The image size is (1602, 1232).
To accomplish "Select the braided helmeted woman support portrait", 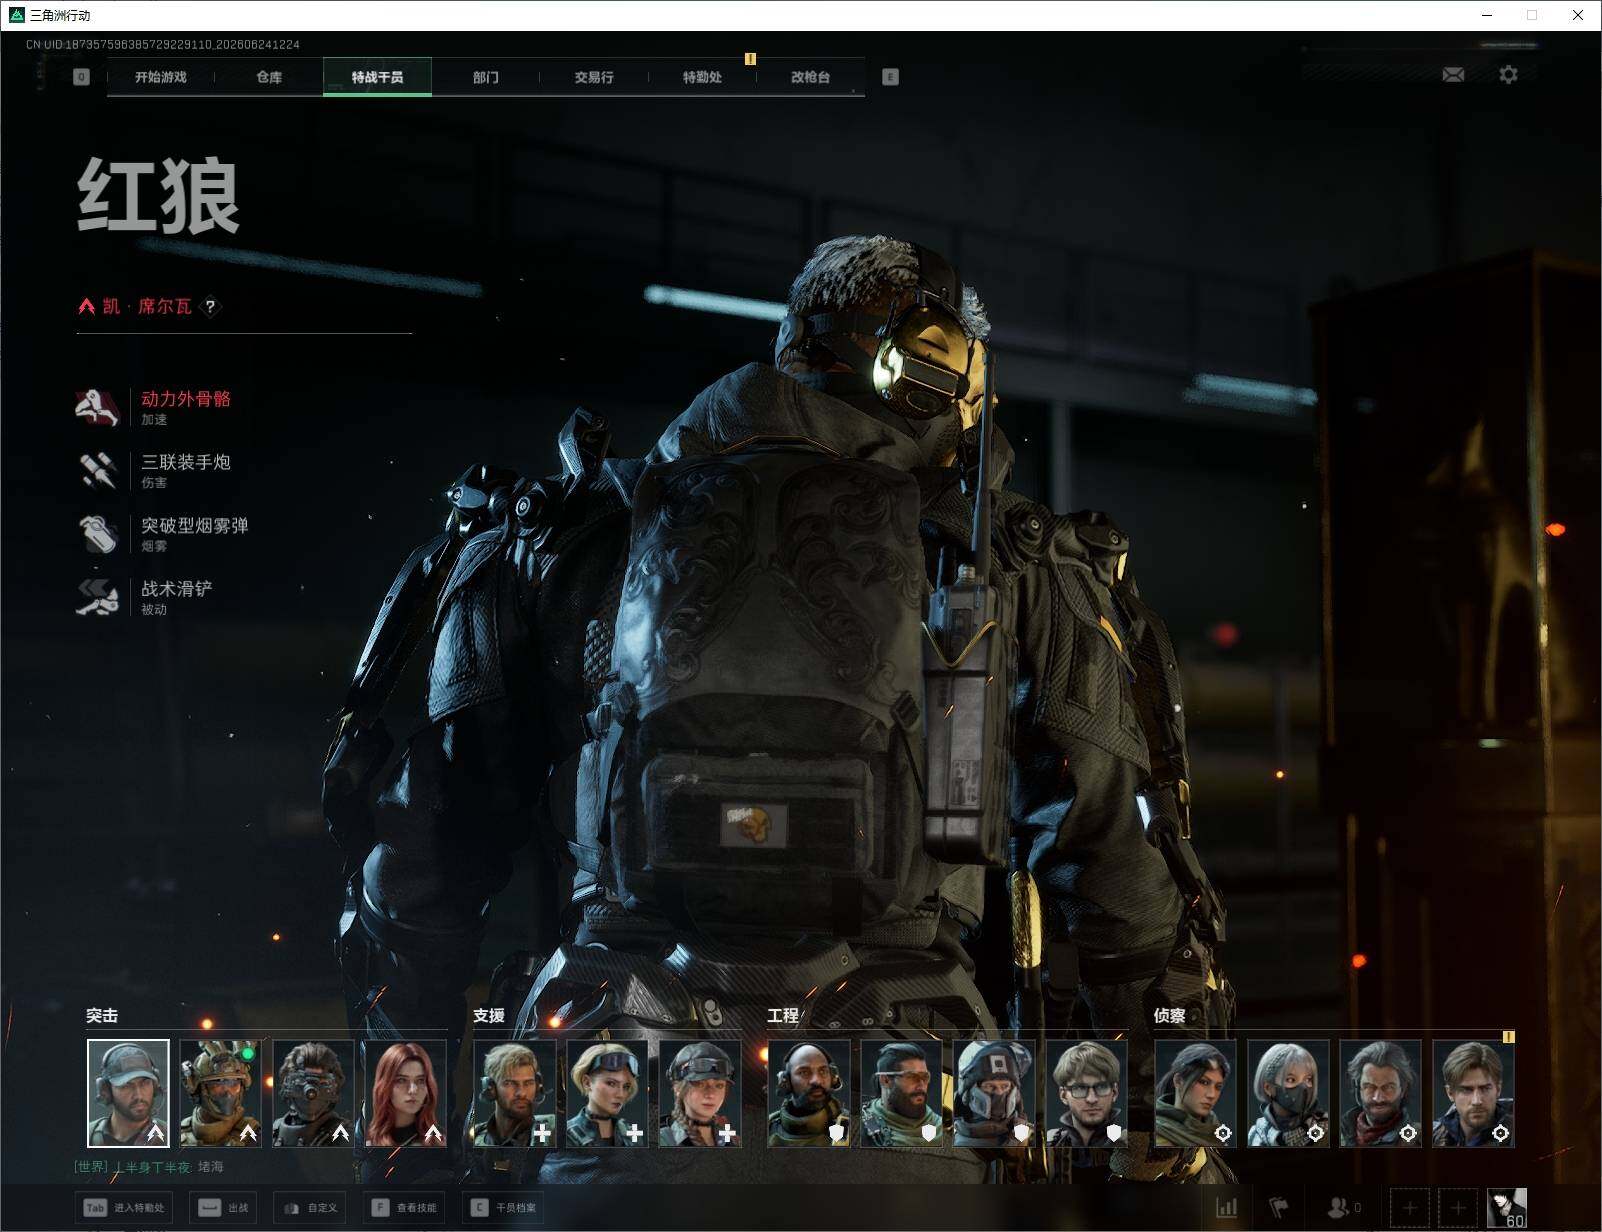I will 700,1093.
